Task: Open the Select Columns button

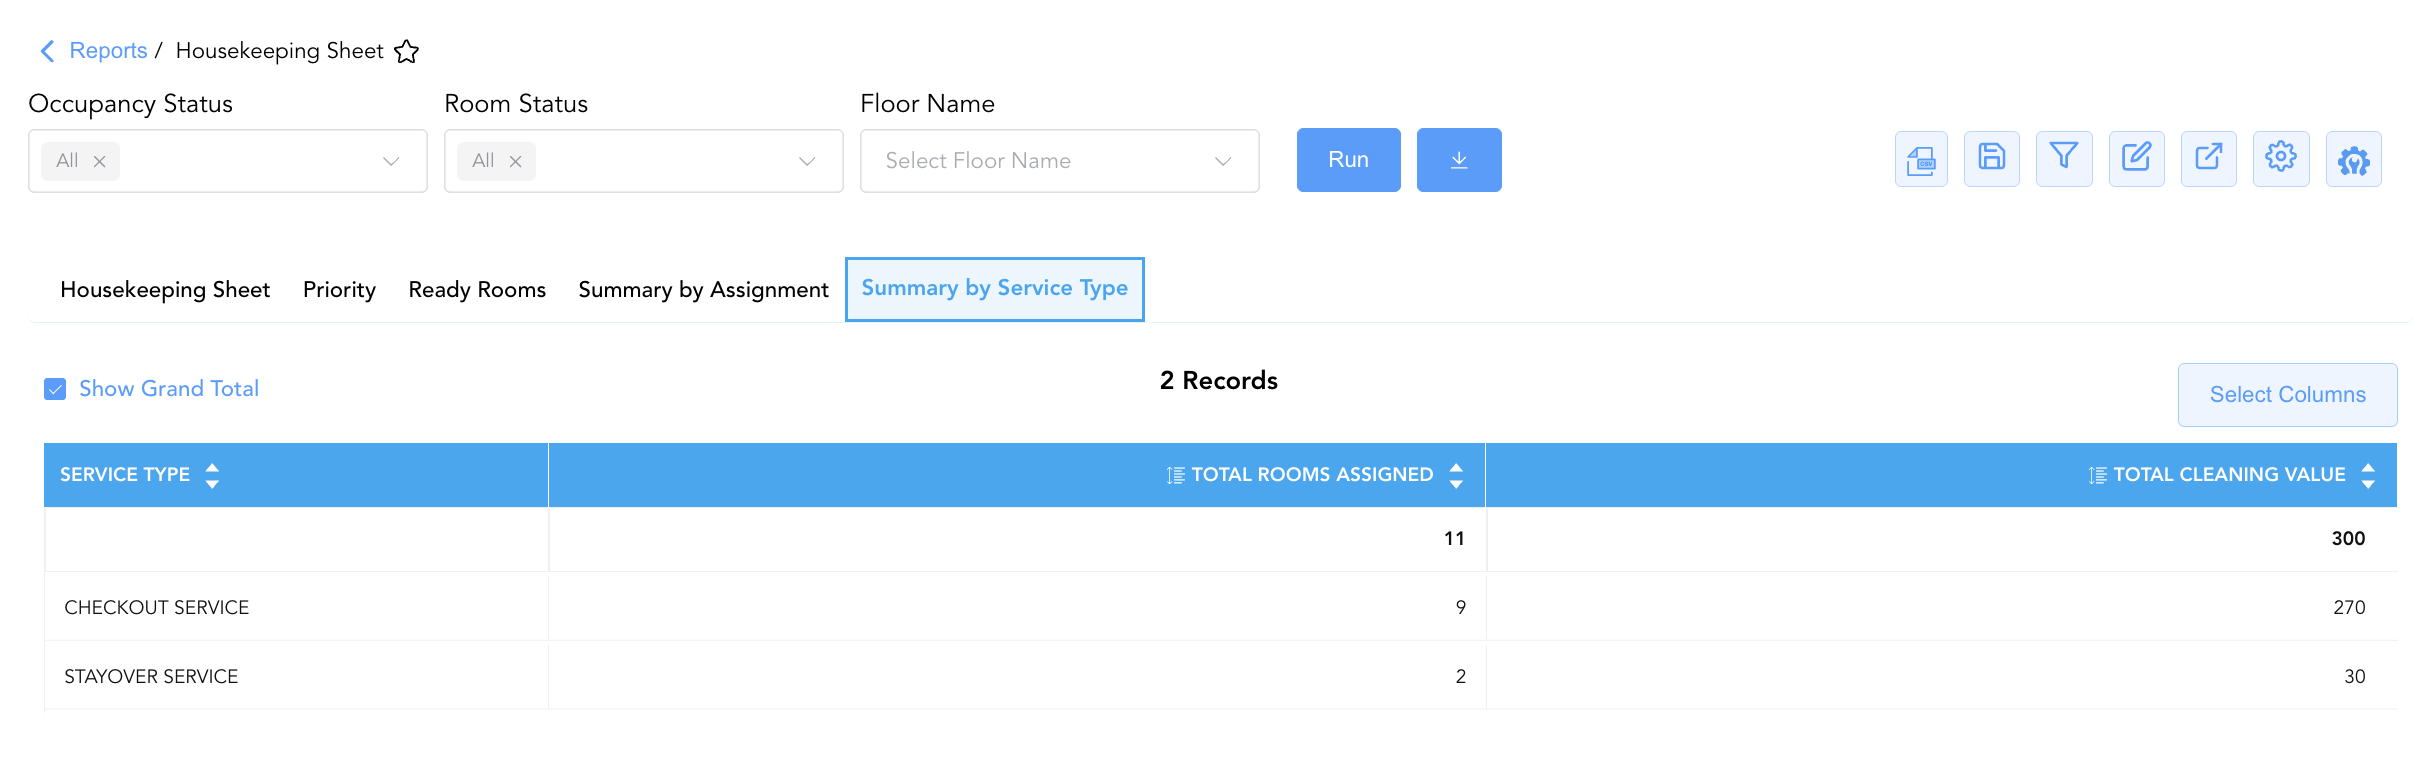Action: coord(2287,395)
